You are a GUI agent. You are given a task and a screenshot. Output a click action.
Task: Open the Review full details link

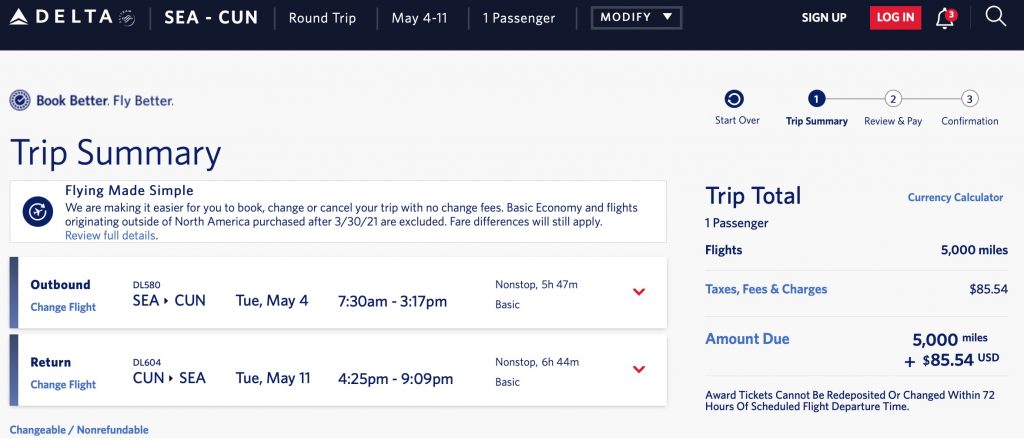pos(110,236)
